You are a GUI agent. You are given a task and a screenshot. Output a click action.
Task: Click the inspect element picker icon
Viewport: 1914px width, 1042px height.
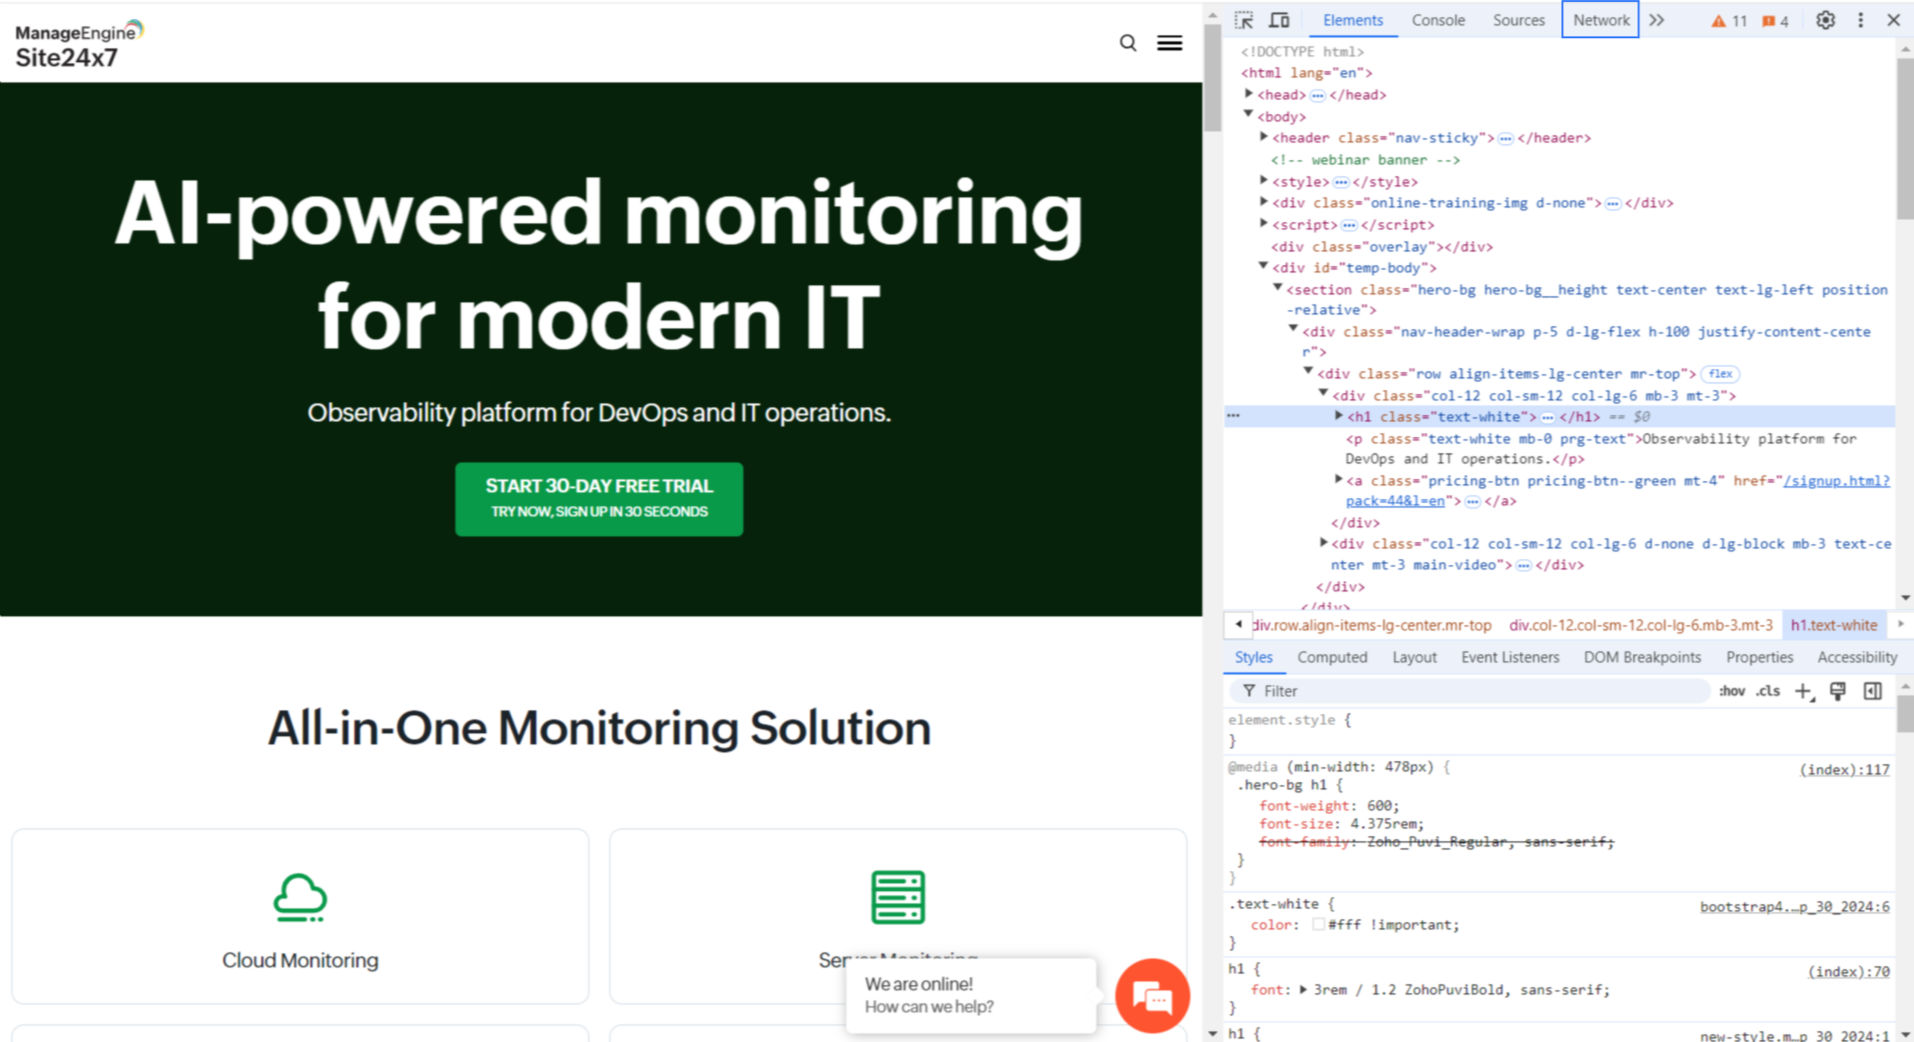(x=1243, y=20)
